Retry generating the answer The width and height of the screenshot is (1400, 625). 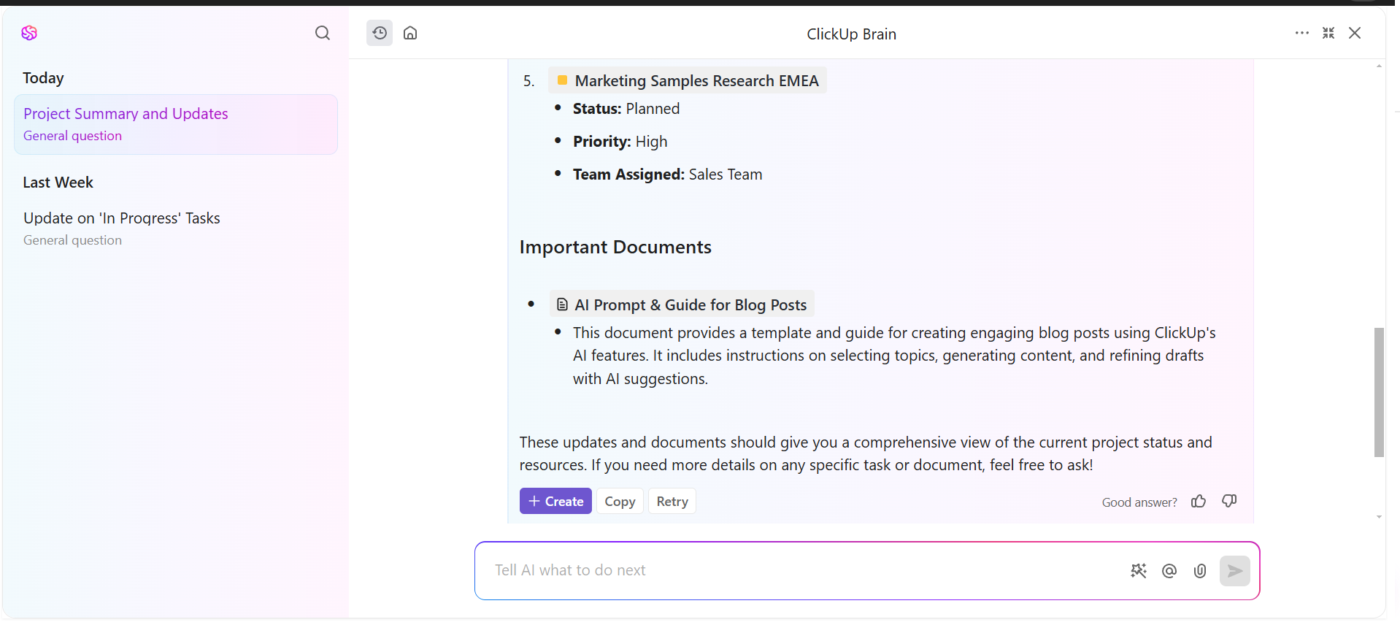[672, 501]
